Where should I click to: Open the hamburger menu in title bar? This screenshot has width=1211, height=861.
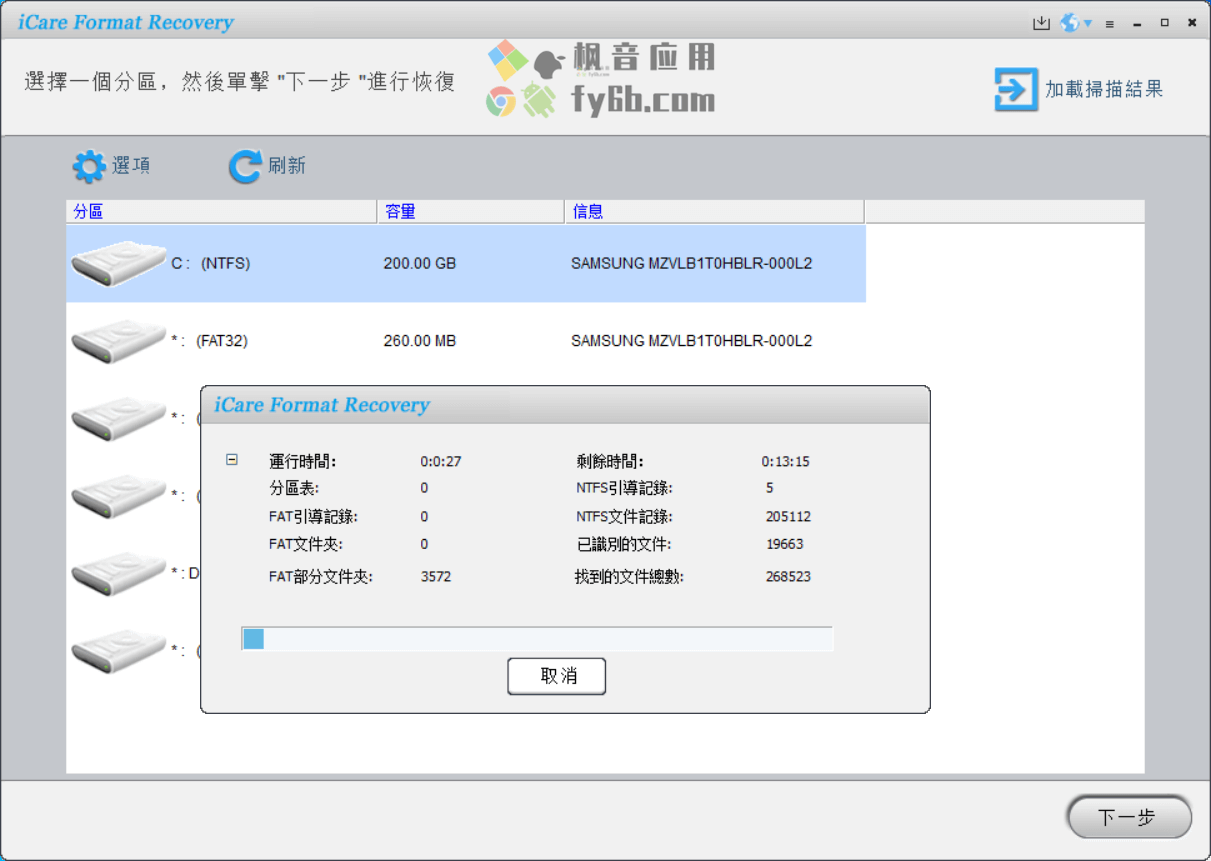pos(1110,24)
